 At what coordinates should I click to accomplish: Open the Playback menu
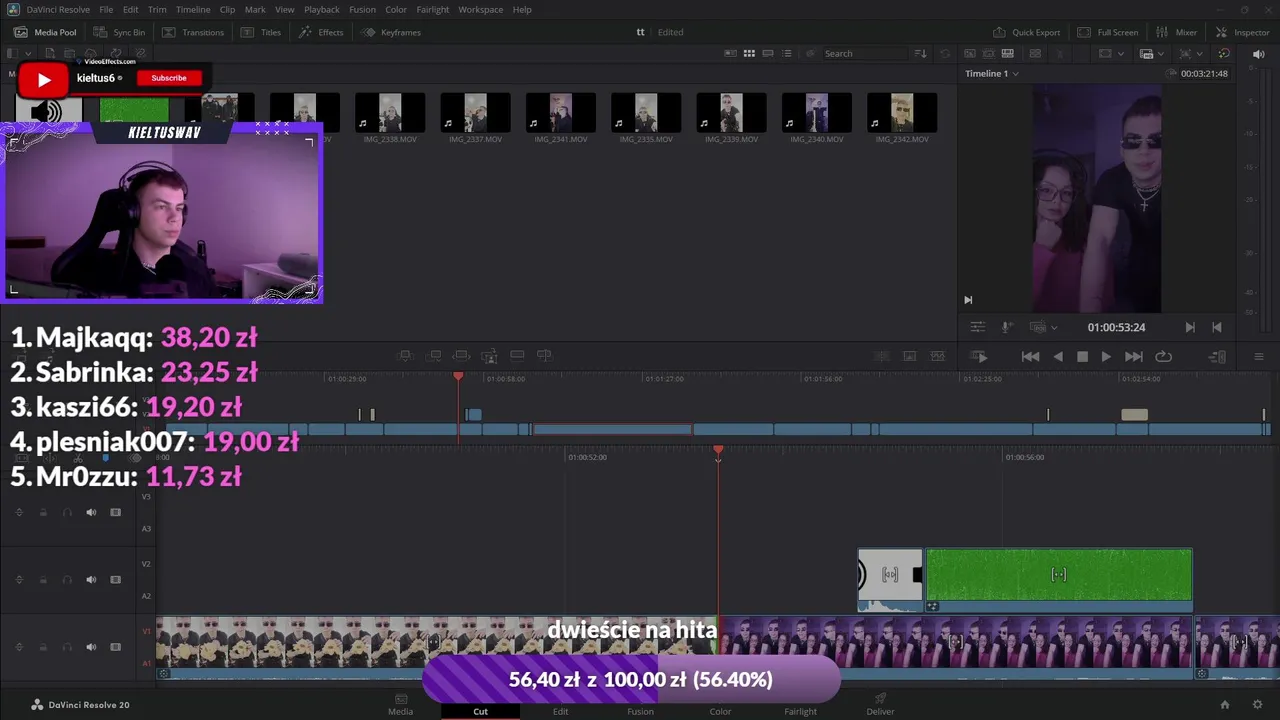(x=322, y=9)
